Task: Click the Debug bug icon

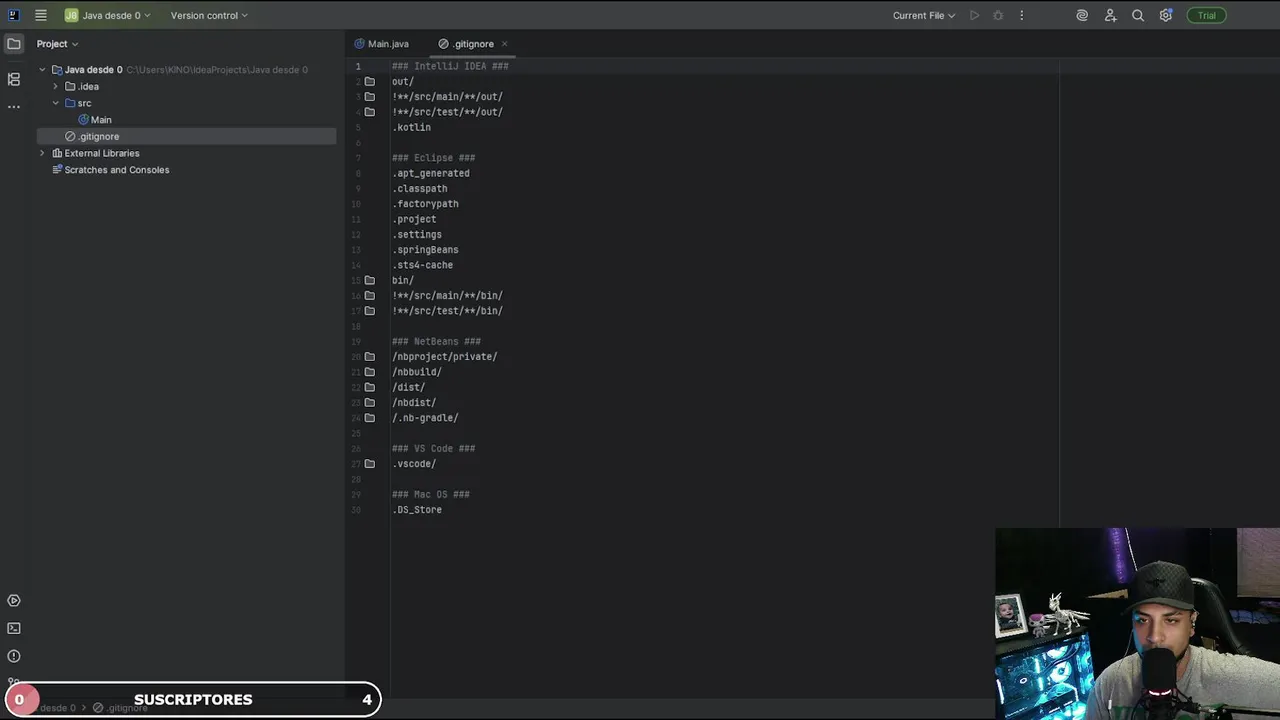Action: (x=998, y=15)
